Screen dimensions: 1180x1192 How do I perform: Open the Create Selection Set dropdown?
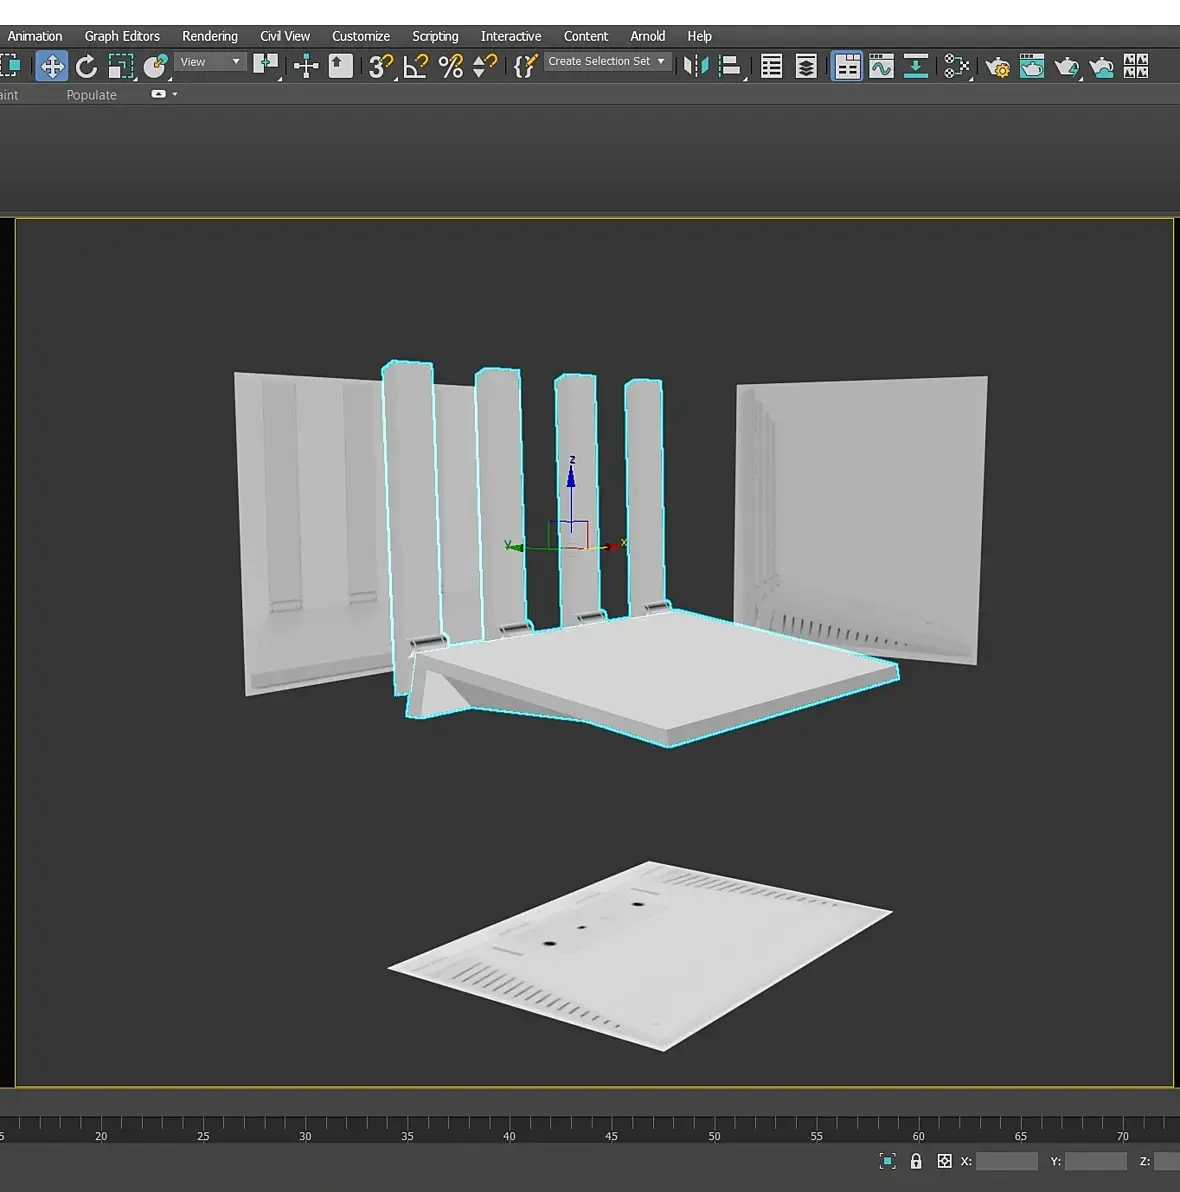point(606,62)
